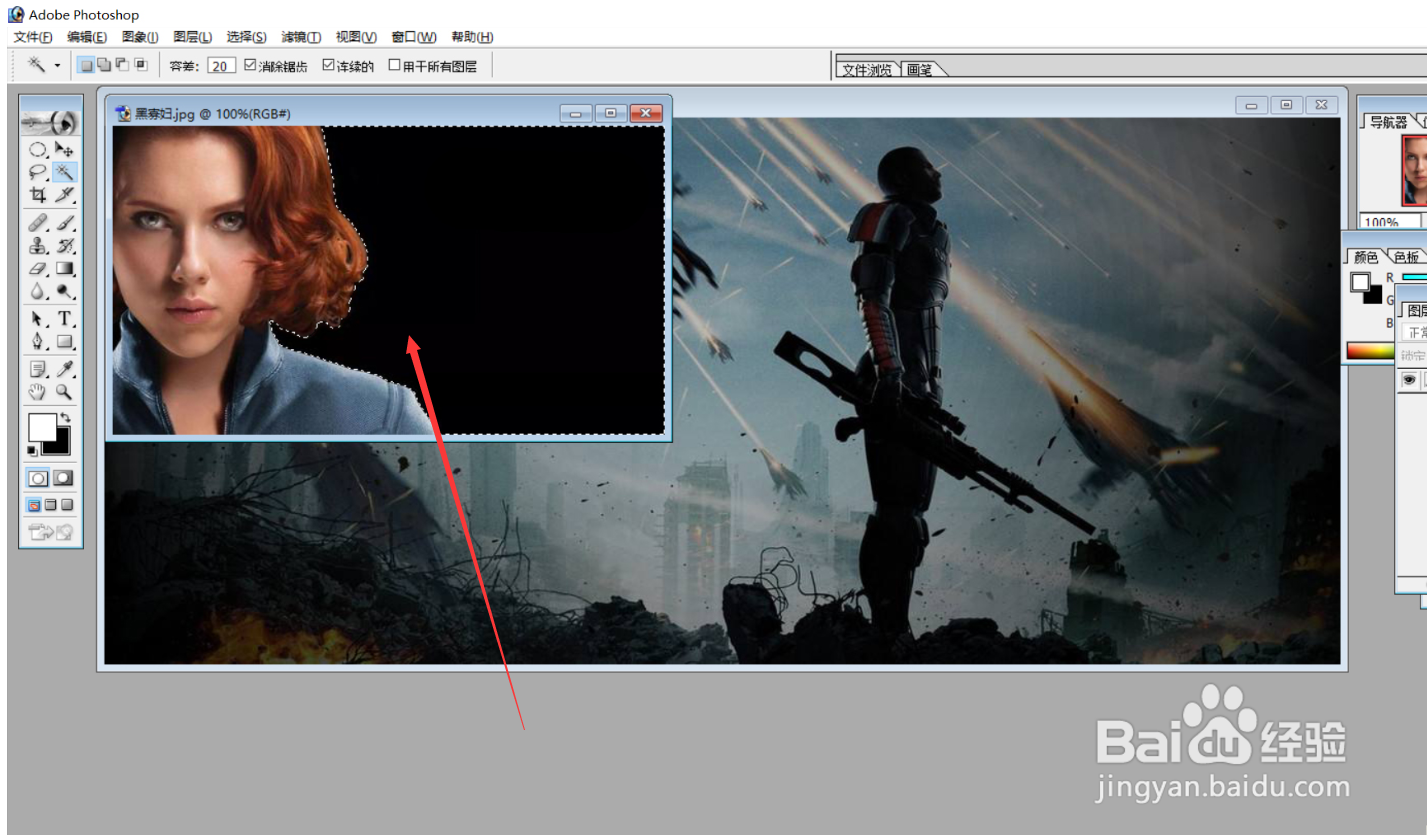This screenshot has width=1427, height=835.
Task: Select the Hand tool
Action: 38,392
